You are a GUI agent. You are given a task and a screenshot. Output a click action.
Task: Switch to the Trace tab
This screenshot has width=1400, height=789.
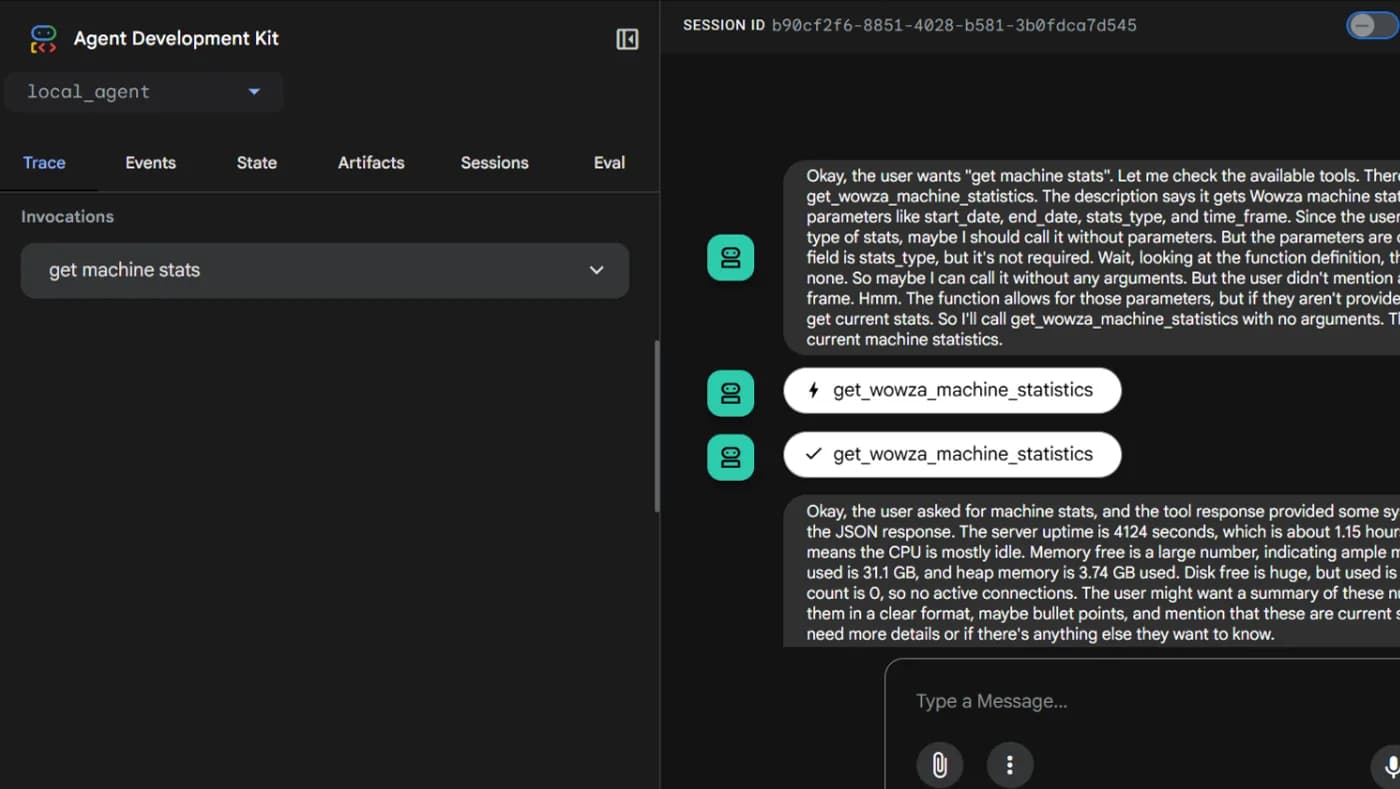pos(44,163)
